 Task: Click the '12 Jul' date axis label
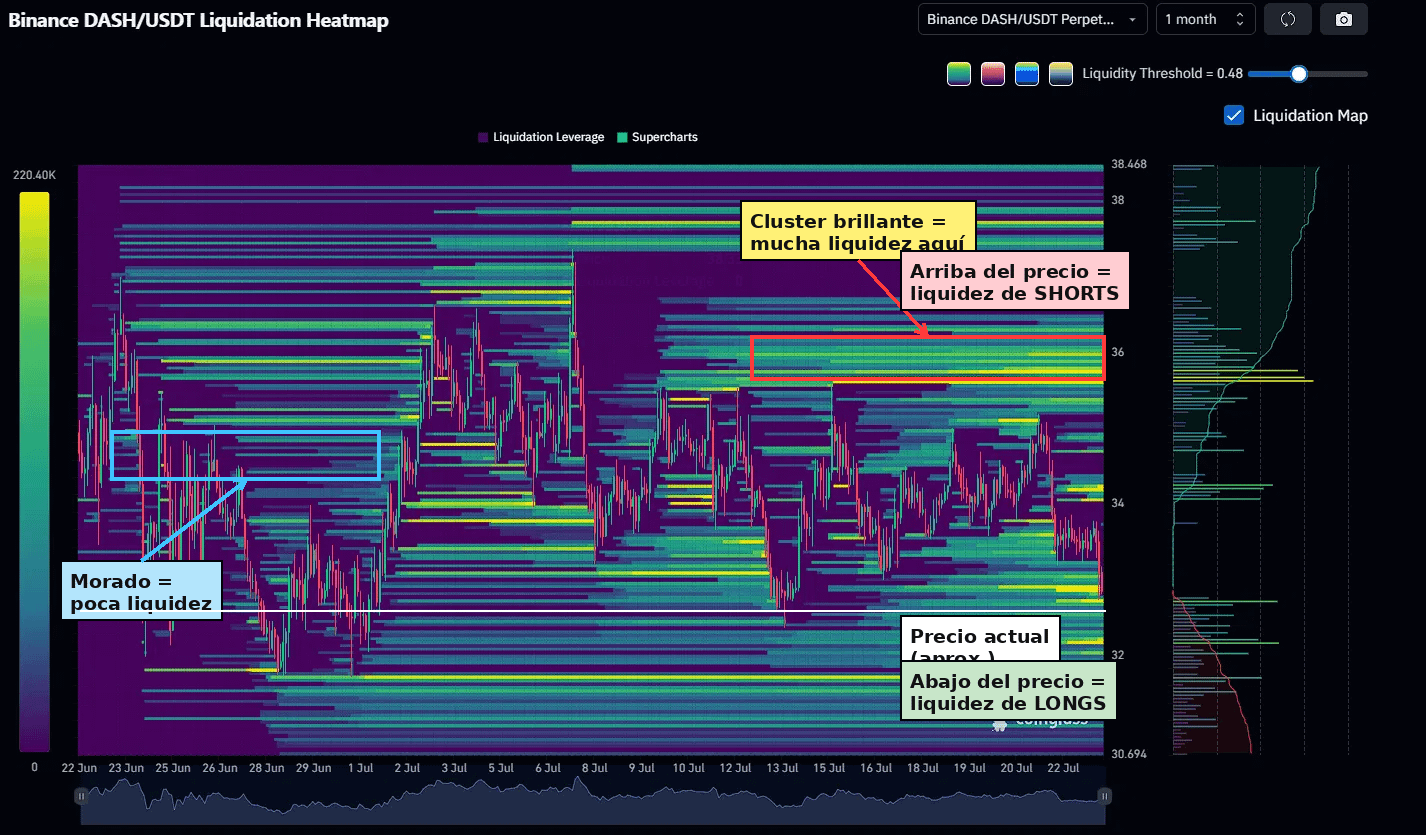click(x=735, y=768)
